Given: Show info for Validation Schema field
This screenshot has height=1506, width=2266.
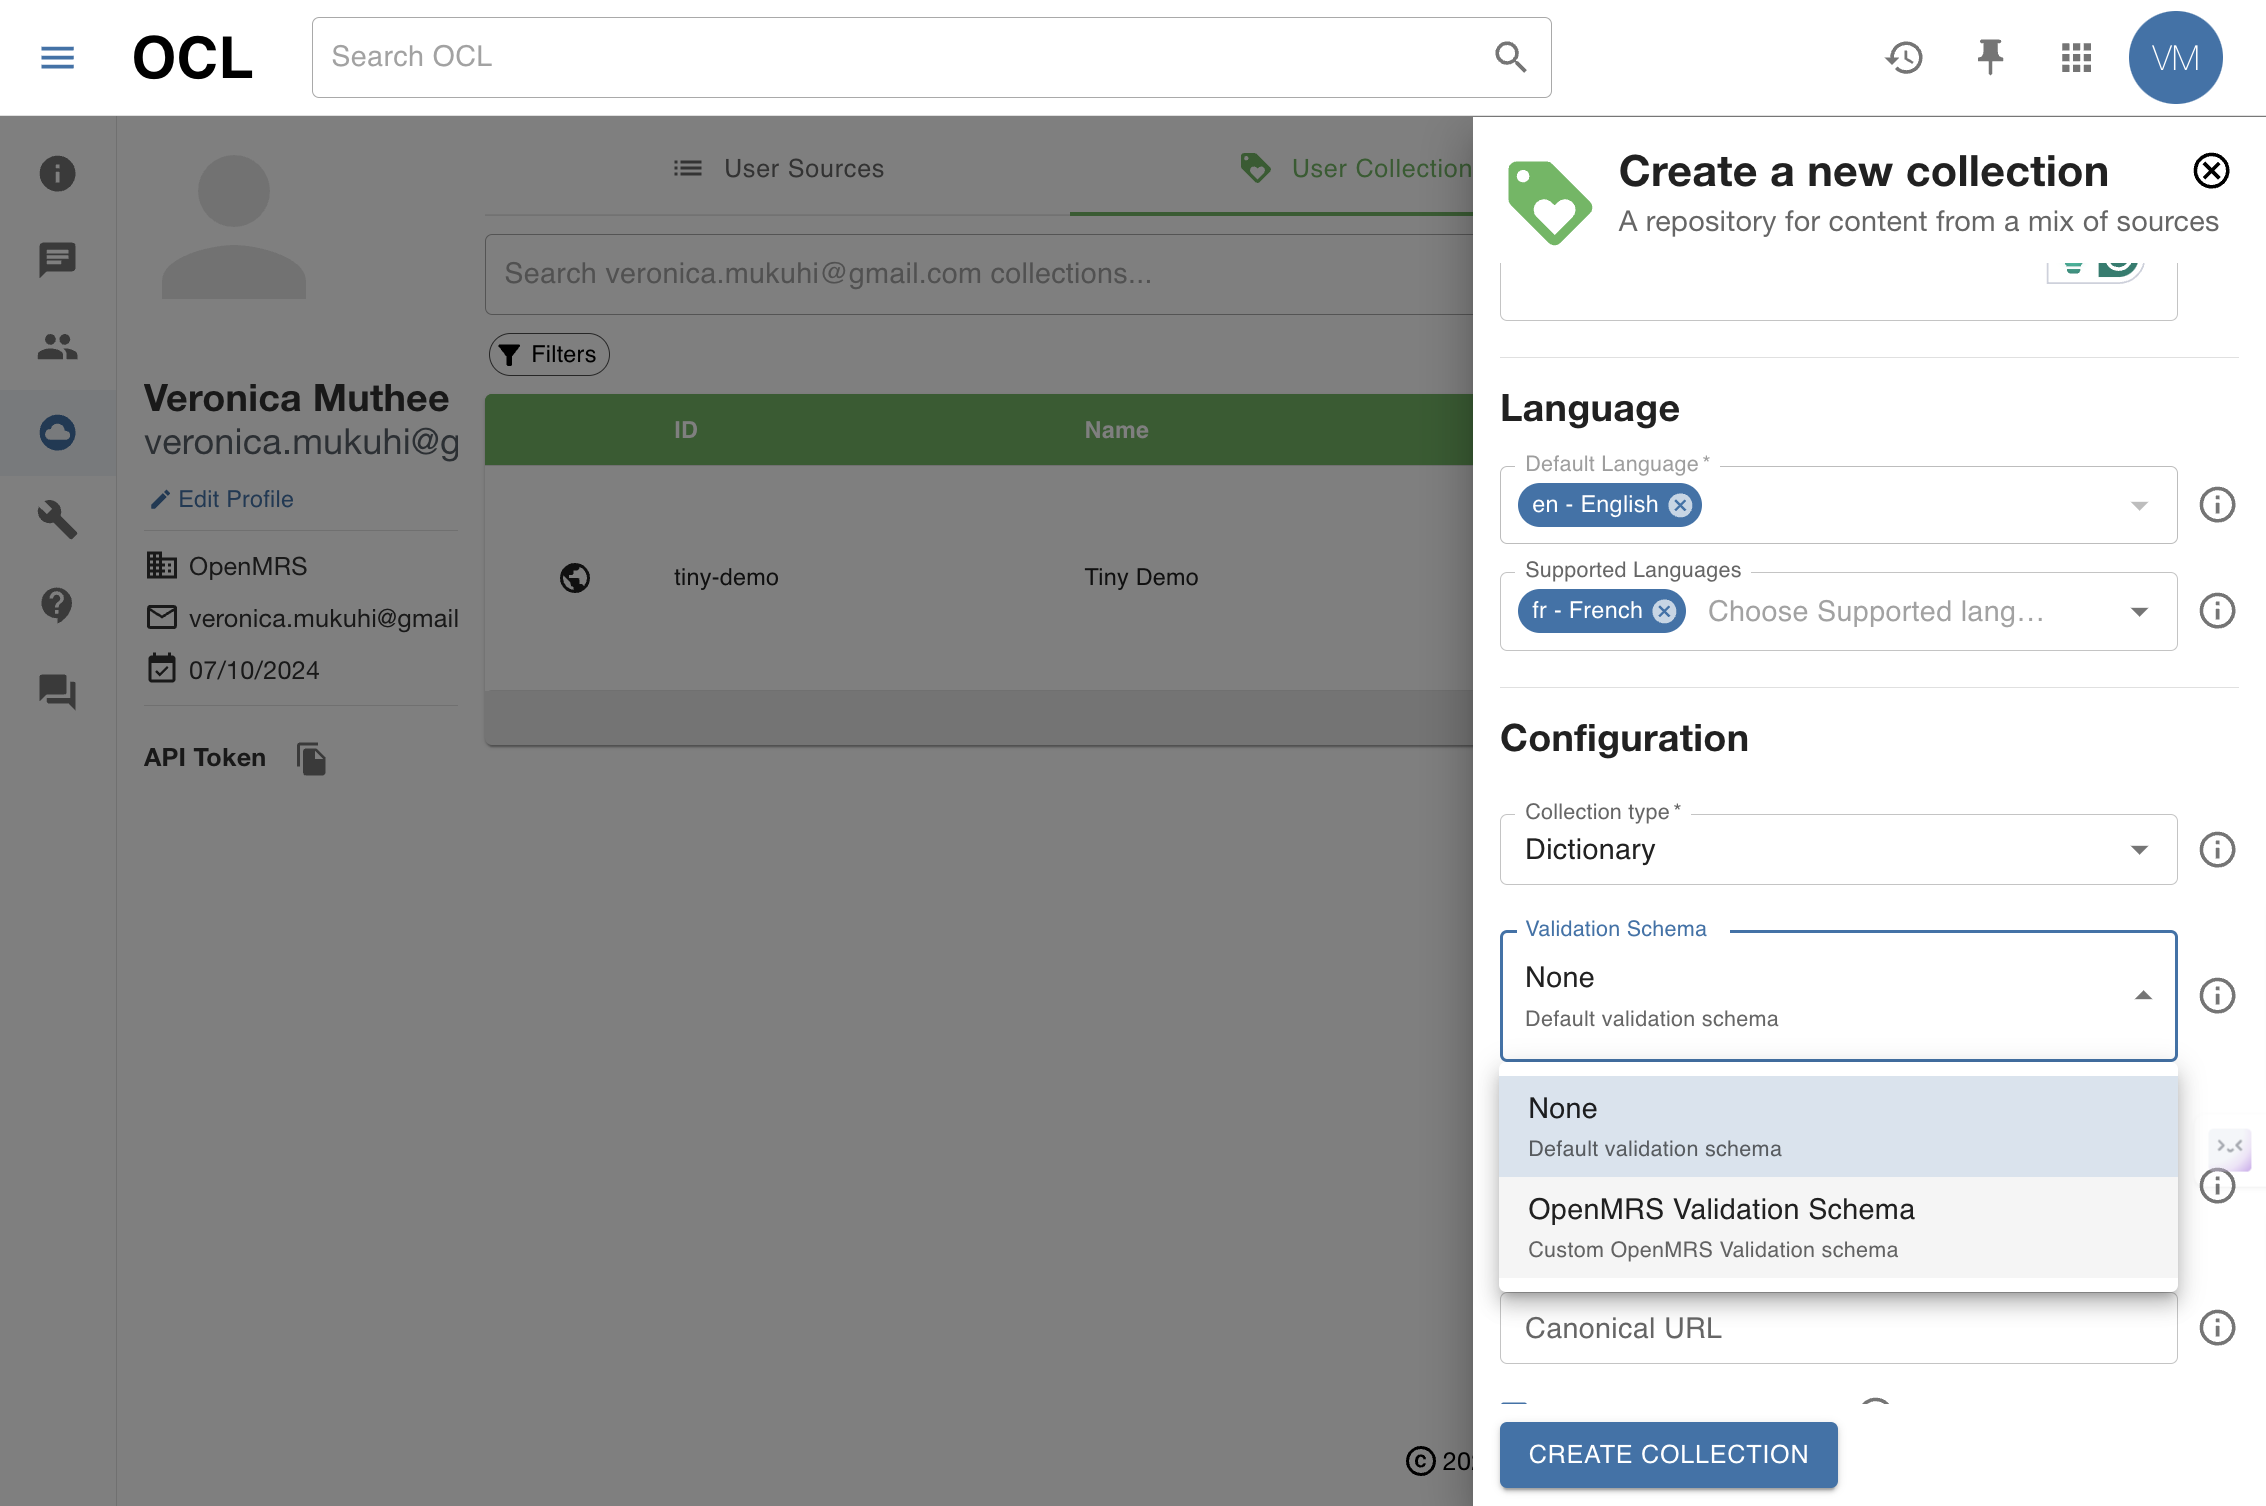Looking at the screenshot, I should [2217, 995].
